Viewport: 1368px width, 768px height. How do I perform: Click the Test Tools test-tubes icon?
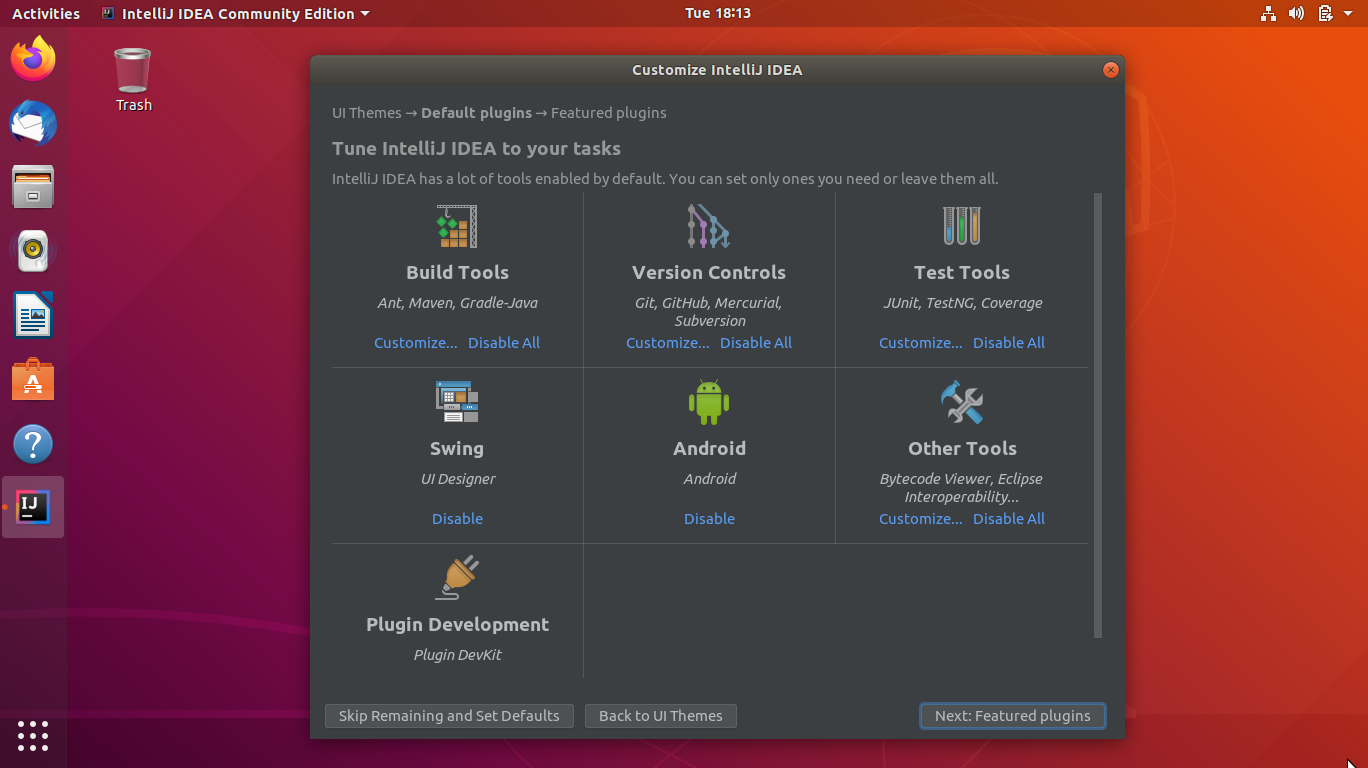pyautogui.click(x=962, y=226)
